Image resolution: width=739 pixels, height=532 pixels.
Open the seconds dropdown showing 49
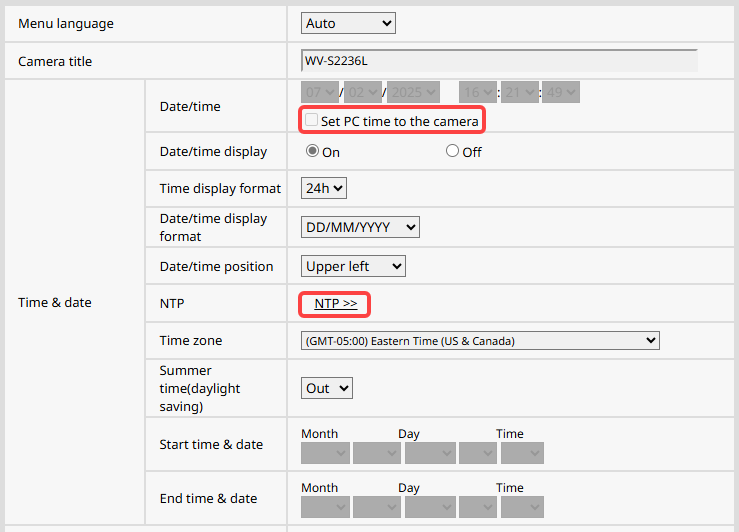[561, 92]
